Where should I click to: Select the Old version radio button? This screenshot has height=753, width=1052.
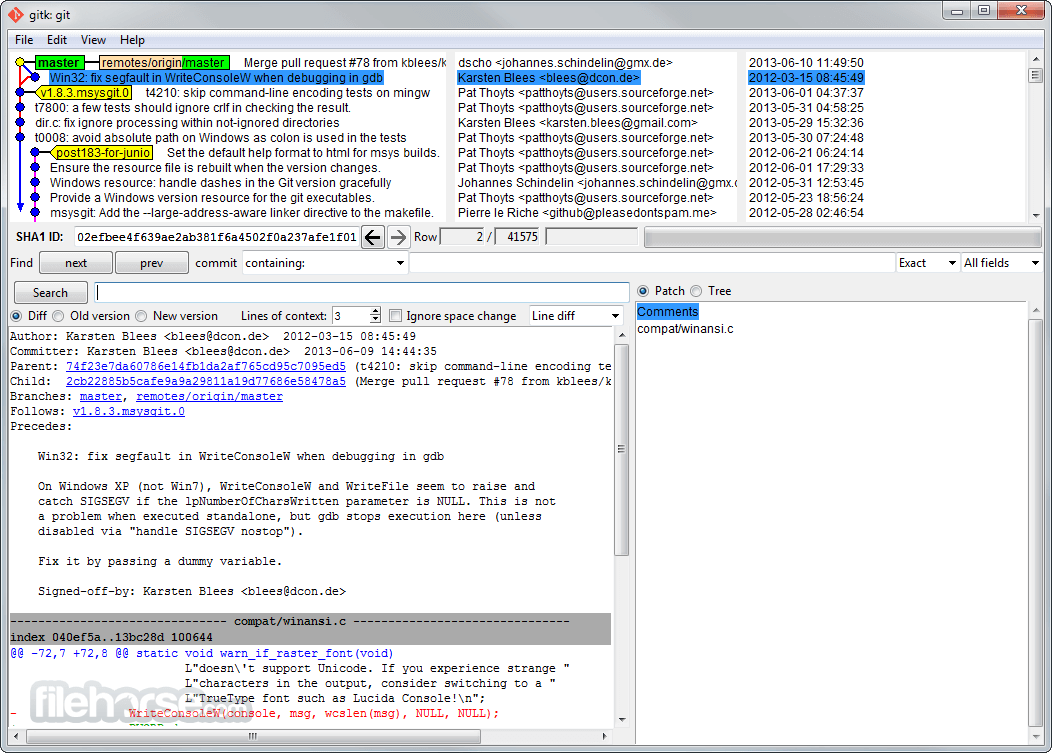(x=58, y=316)
